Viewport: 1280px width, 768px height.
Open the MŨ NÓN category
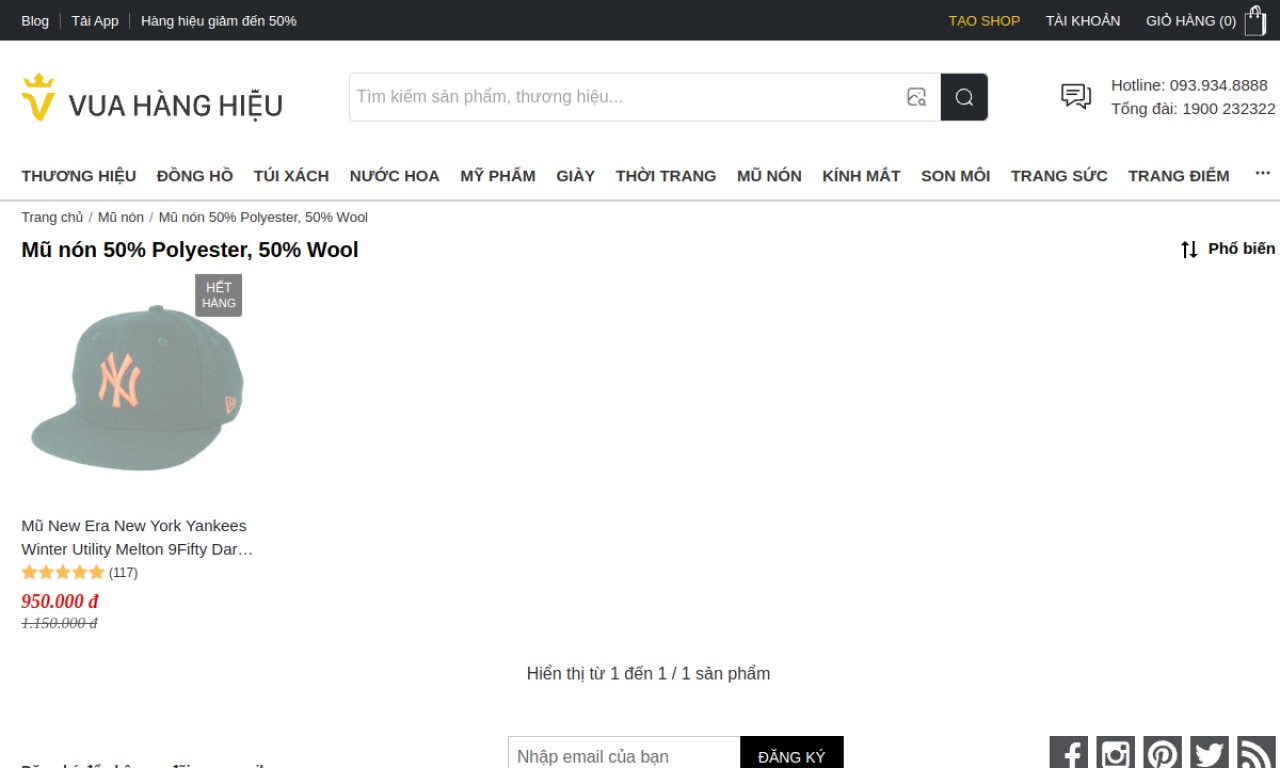click(769, 176)
